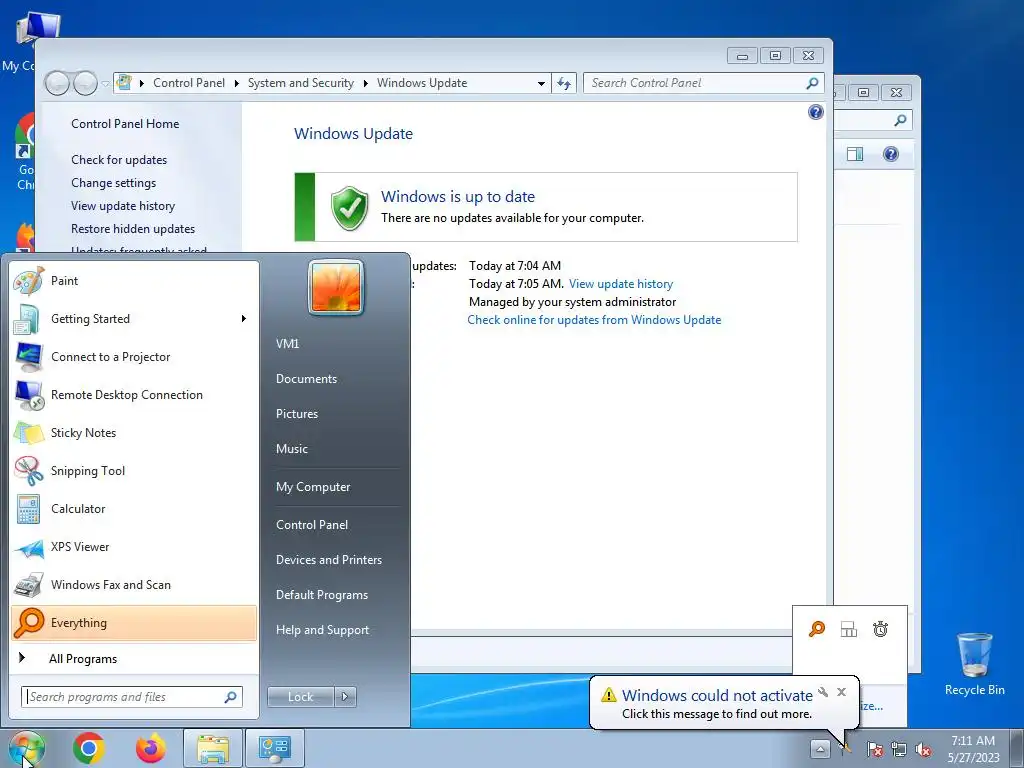Click Control Panel Home link
The width and height of the screenshot is (1024, 768).
pyautogui.click(x=125, y=123)
